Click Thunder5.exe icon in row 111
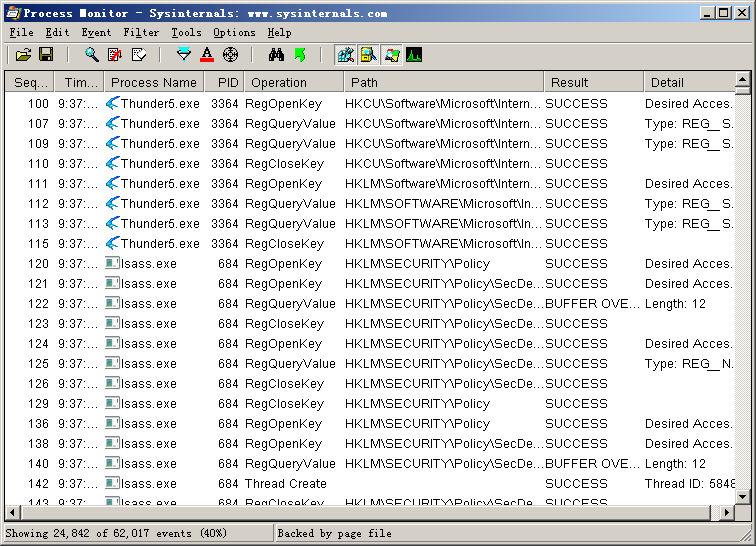This screenshot has width=756, height=546. 112,183
